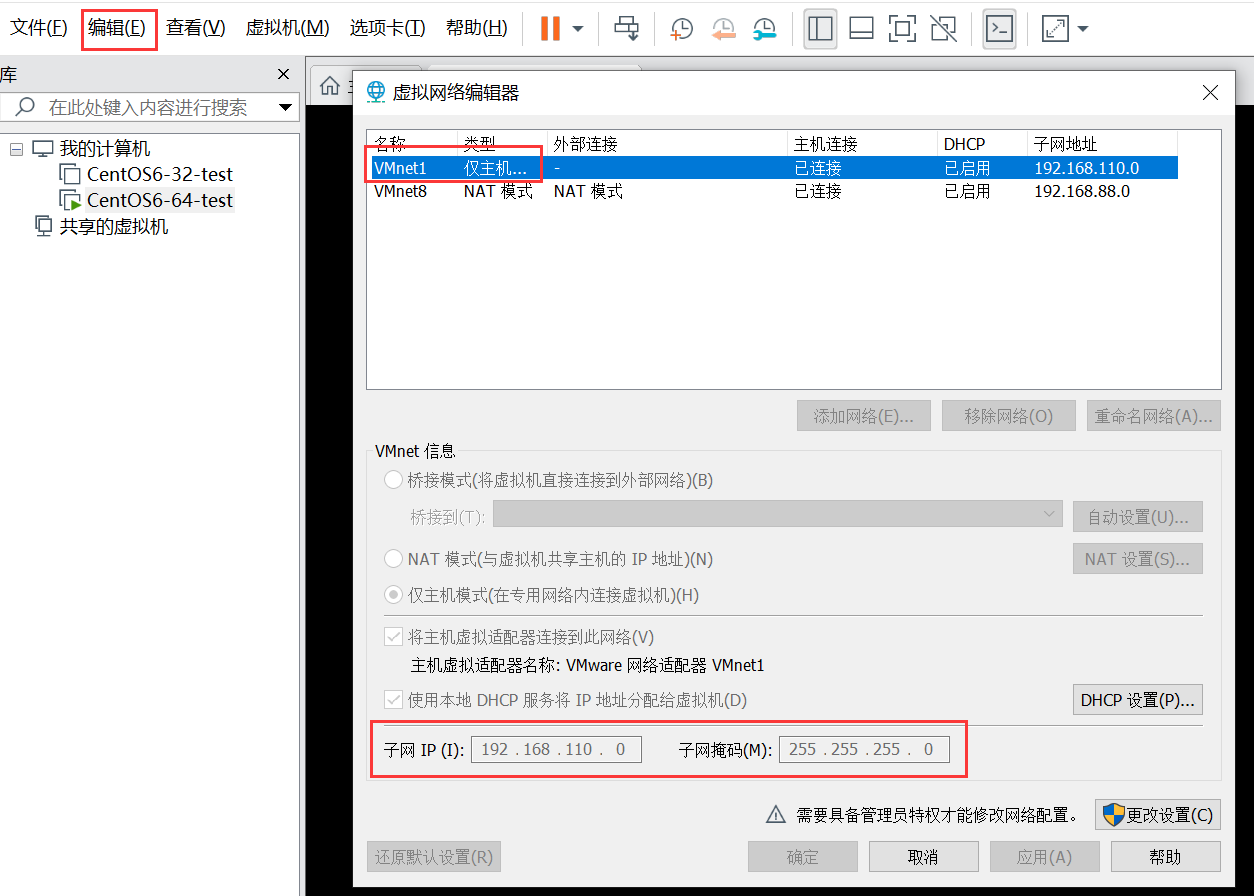Toggle 将主机虚拟适配器连接到此网络 checkbox

(x=394, y=637)
